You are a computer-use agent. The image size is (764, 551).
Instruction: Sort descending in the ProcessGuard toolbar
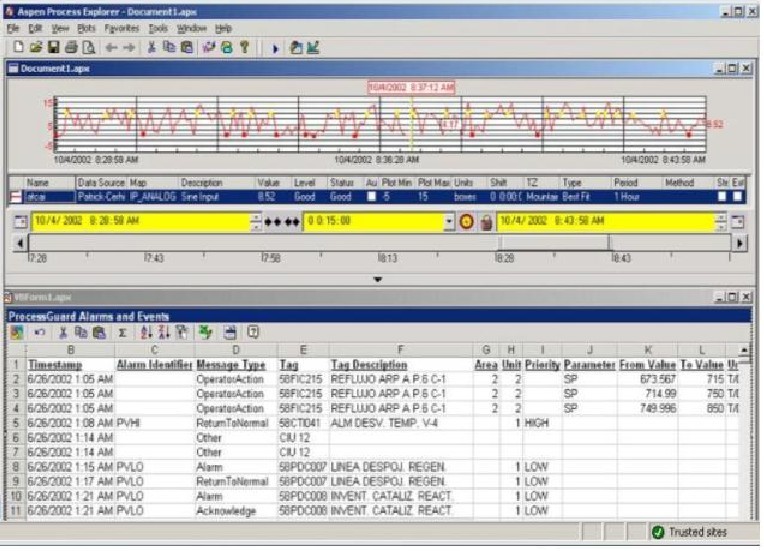point(164,333)
